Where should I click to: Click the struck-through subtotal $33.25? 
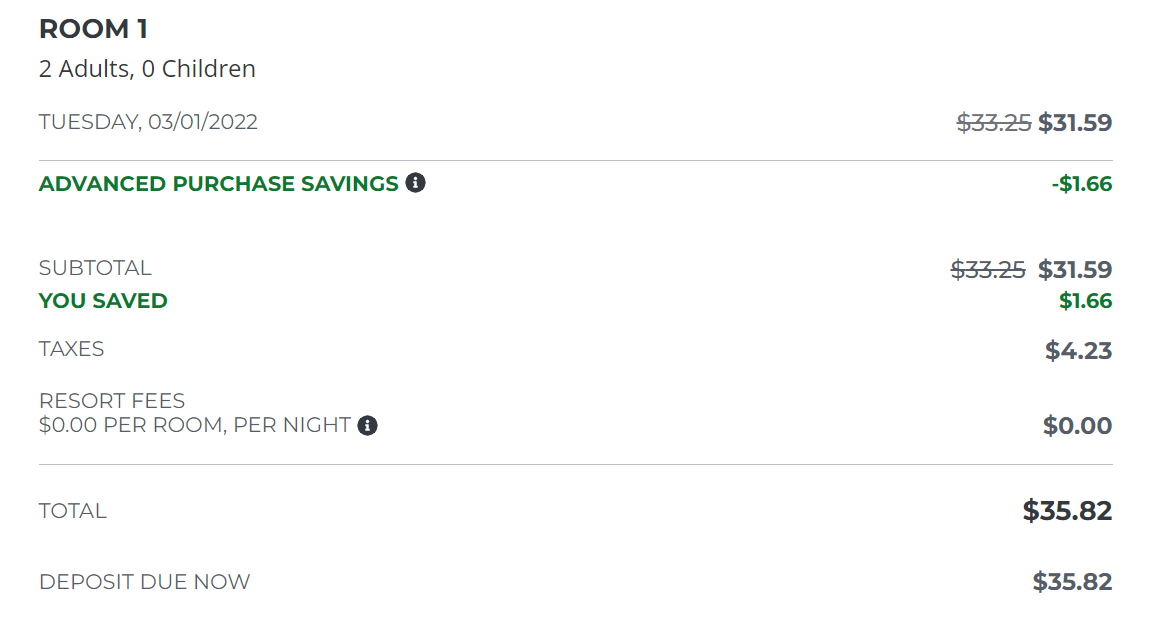point(986,268)
